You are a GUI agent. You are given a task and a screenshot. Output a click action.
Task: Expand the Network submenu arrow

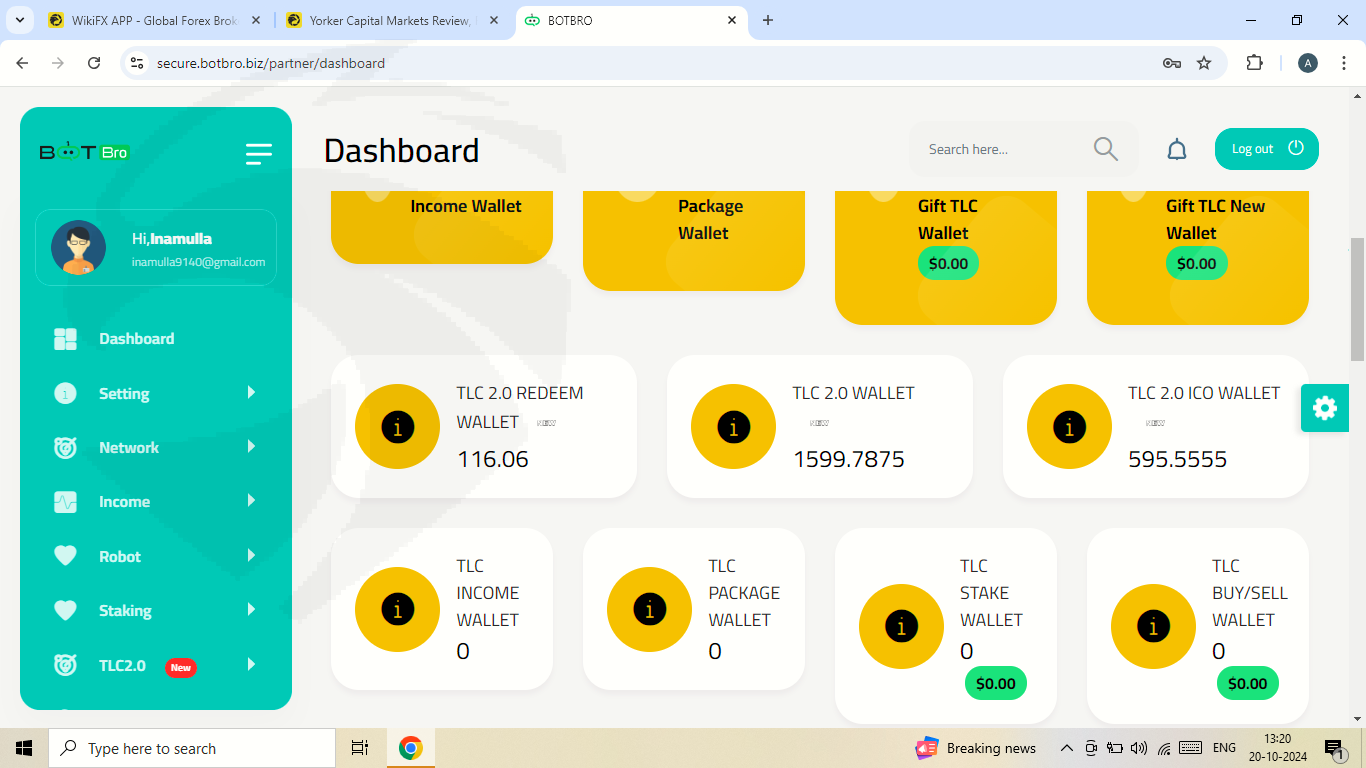tap(252, 447)
